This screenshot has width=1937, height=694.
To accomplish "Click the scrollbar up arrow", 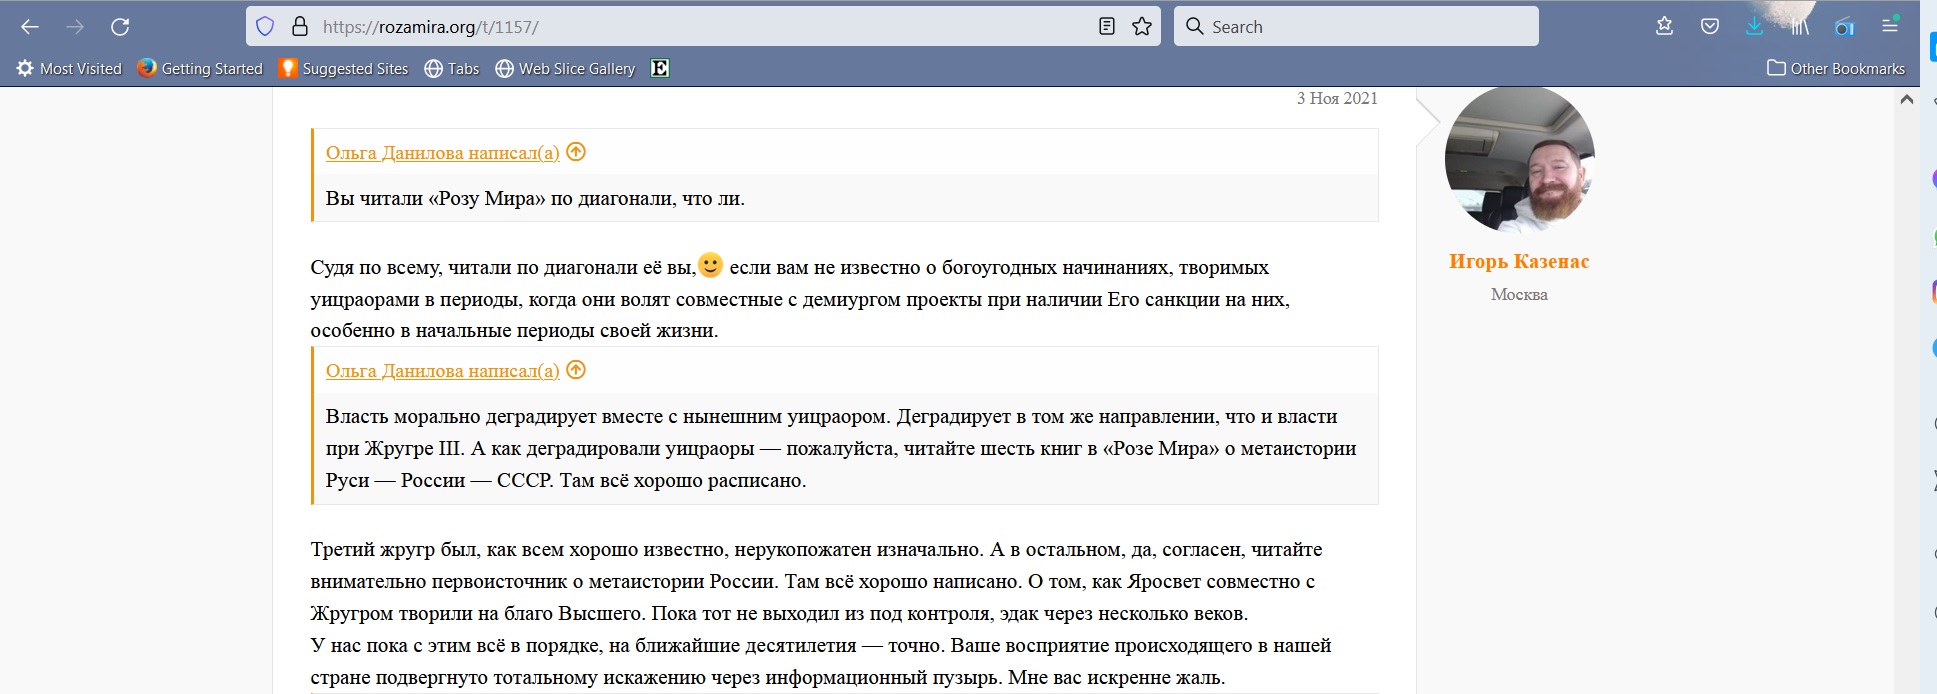I will (x=1906, y=99).
